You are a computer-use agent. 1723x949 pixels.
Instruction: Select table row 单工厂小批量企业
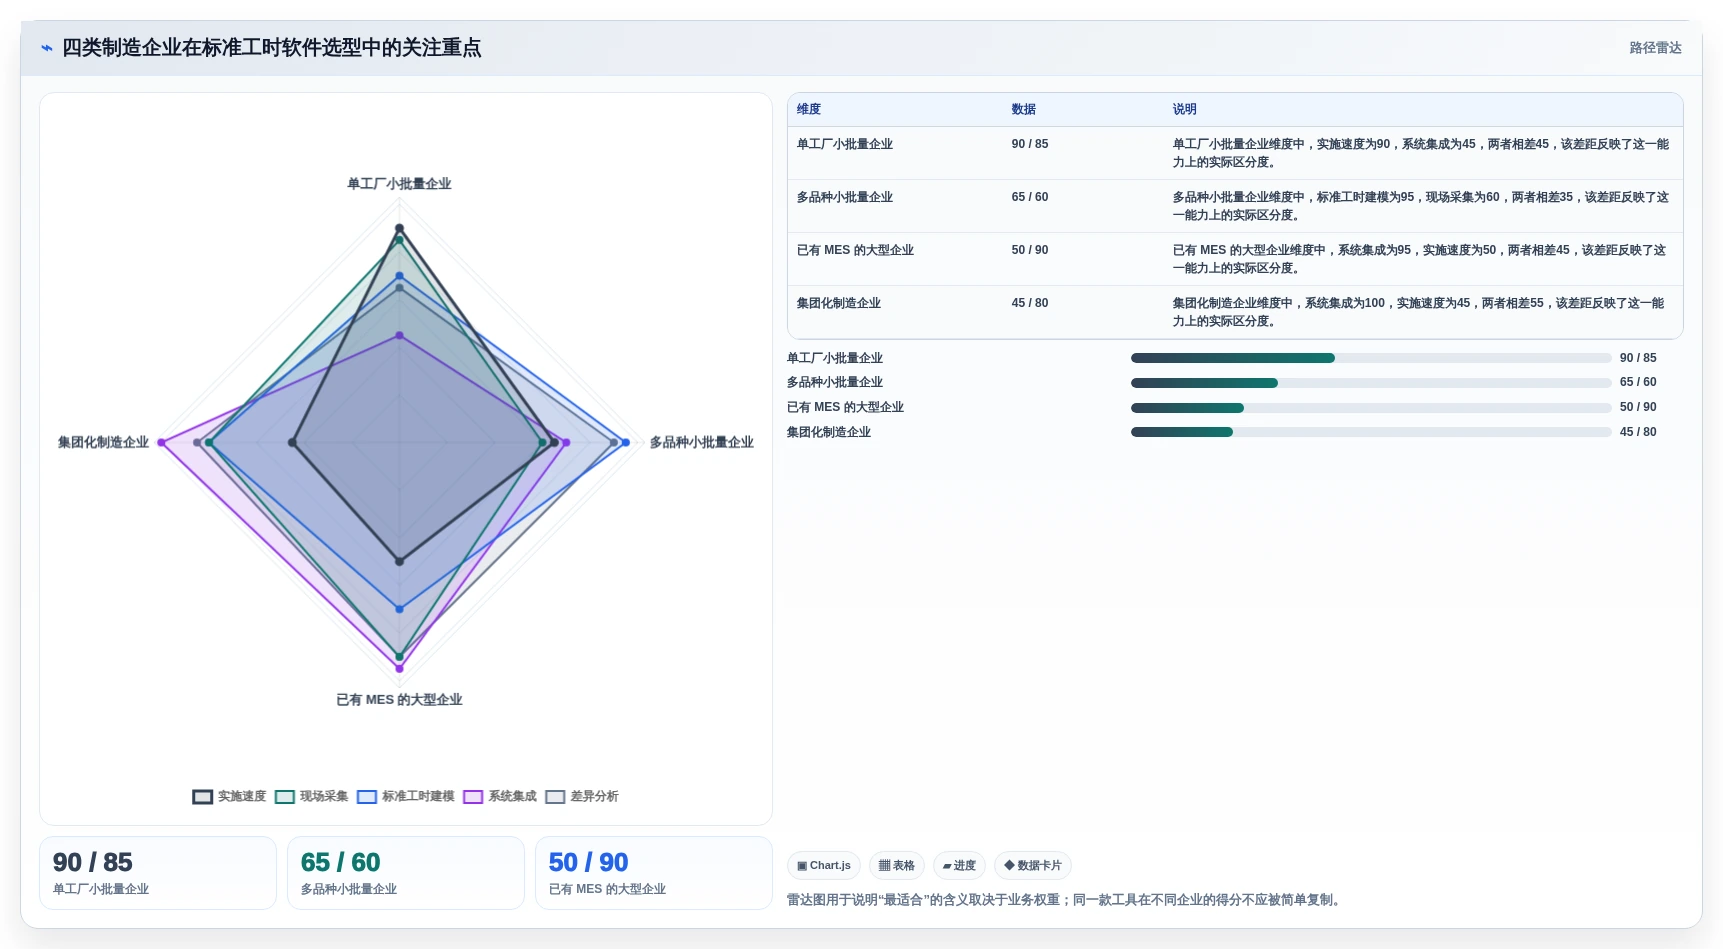(x=1235, y=153)
